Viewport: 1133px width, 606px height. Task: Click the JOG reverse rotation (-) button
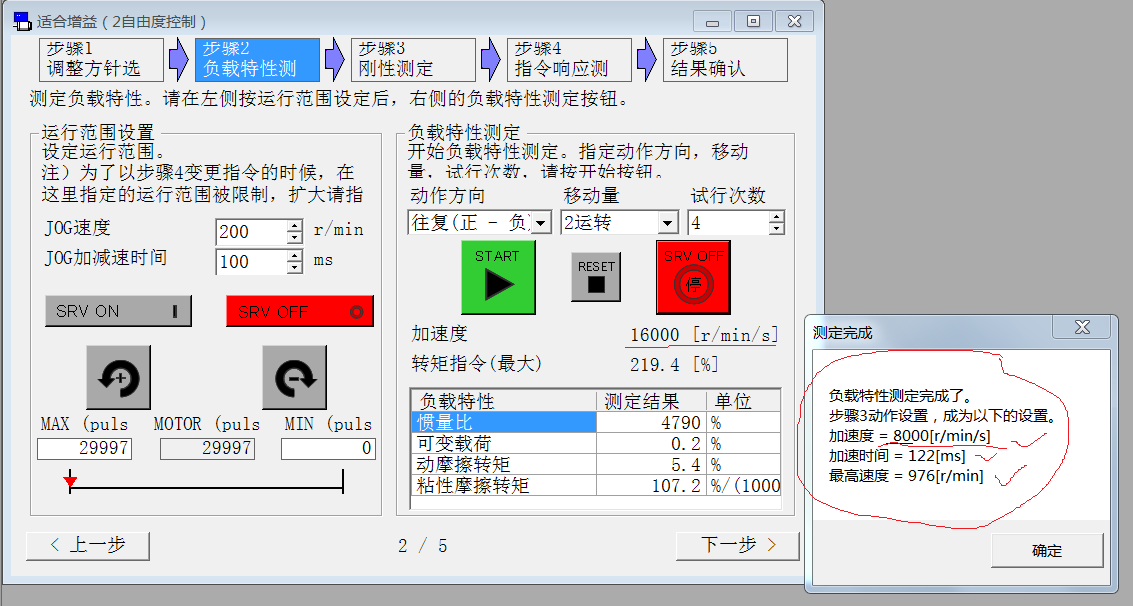coord(294,378)
